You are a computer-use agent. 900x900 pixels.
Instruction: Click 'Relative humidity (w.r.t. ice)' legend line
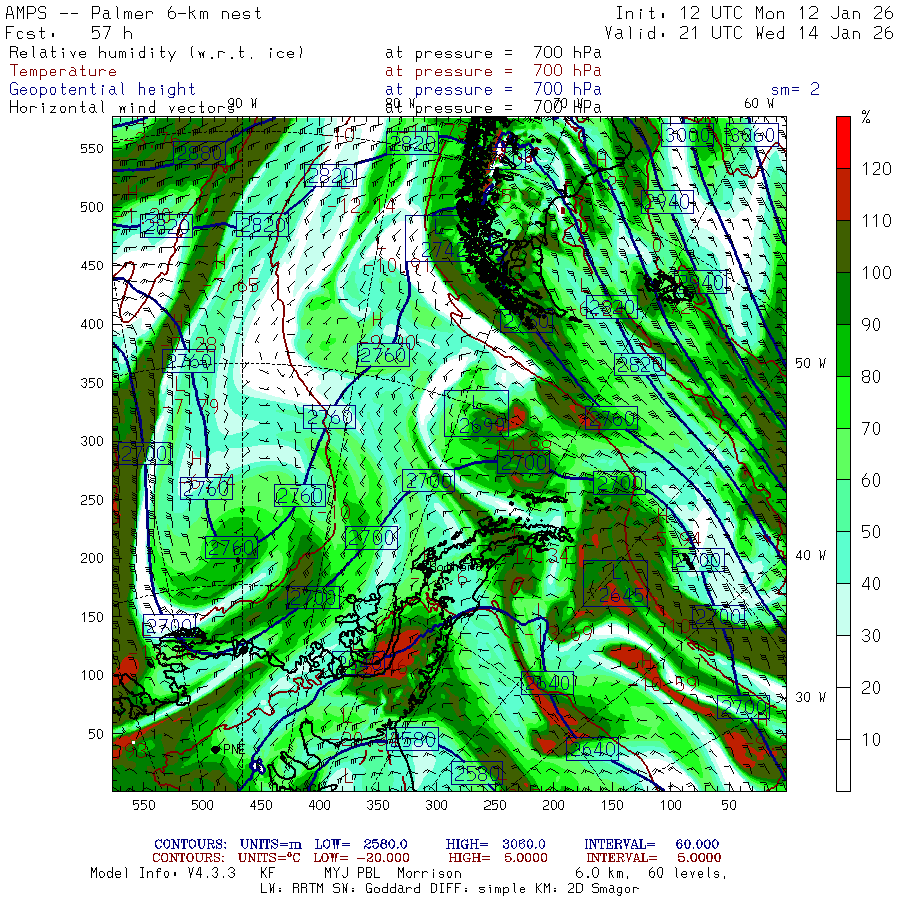155,53
